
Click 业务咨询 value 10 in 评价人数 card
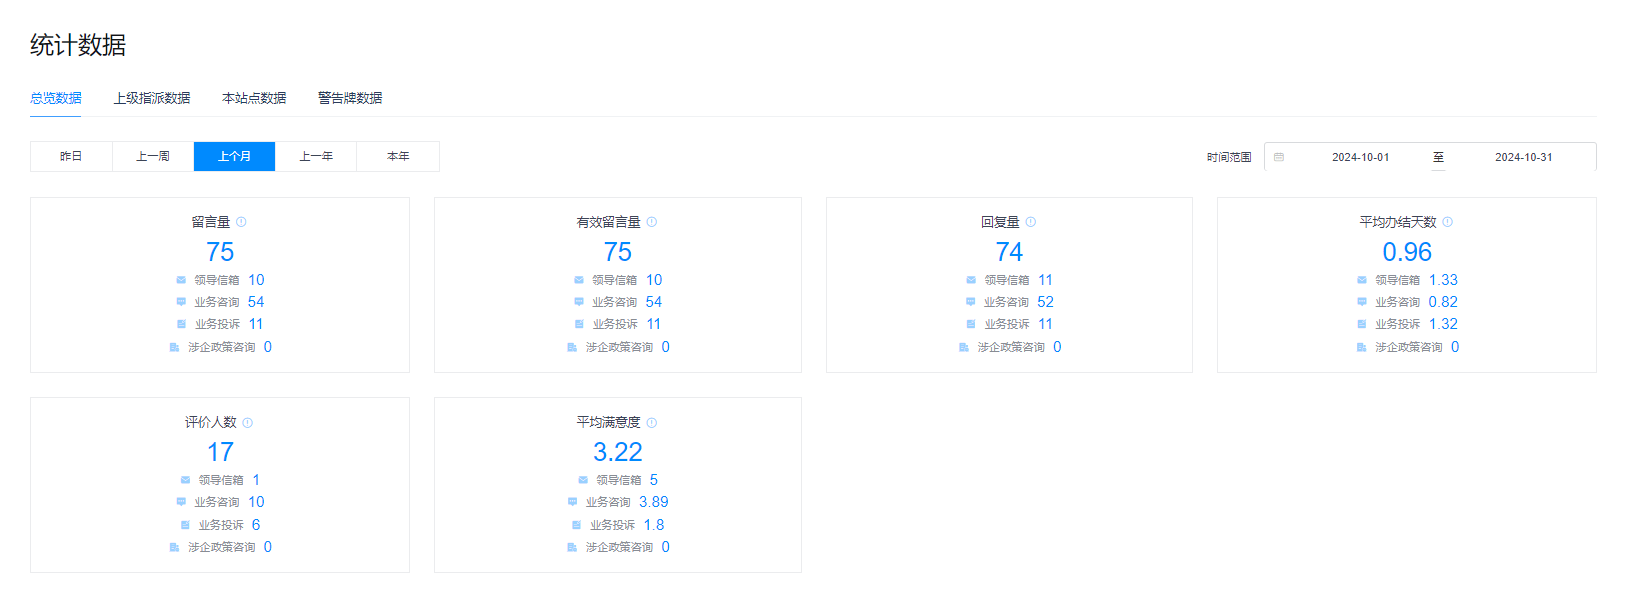pos(256,502)
